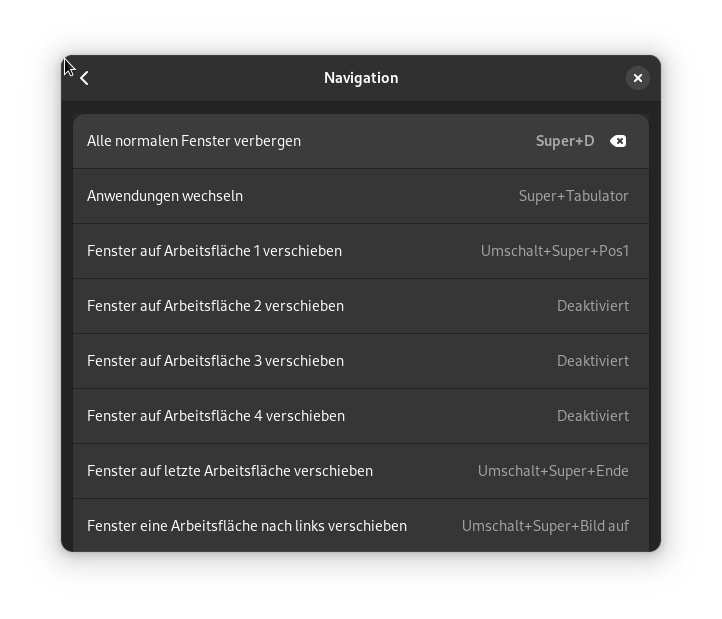Screen dimensions: 722x619
Task: Click the Umschalt+Super+Bild auf shortcut value
Action: point(545,526)
